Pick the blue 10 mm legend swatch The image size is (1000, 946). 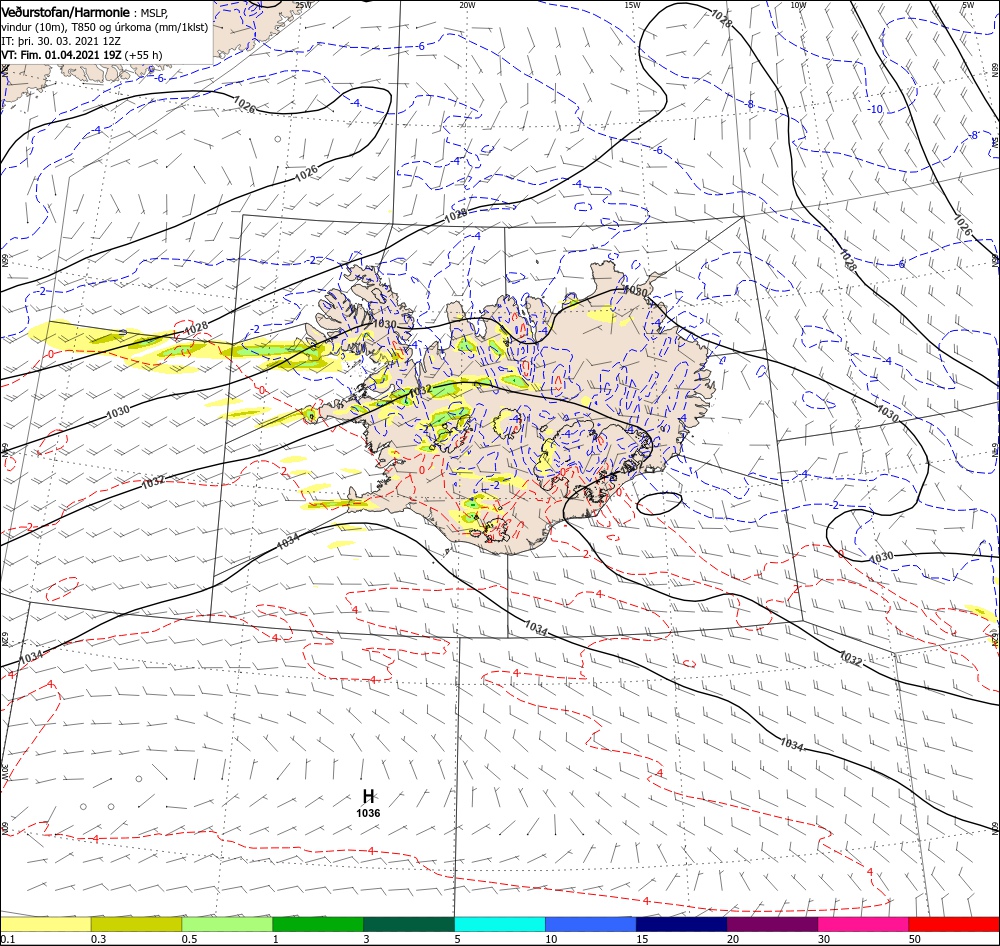click(591, 924)
